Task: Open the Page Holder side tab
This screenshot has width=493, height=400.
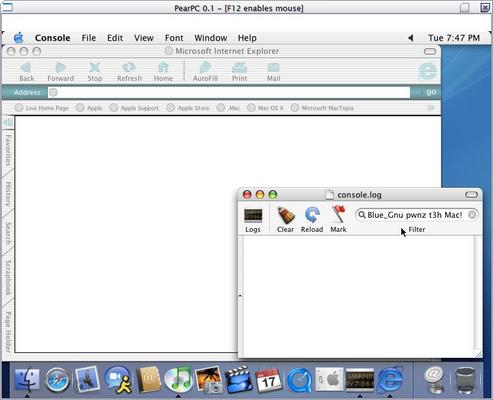Action: pyautogui.click(x=8, y=332)
